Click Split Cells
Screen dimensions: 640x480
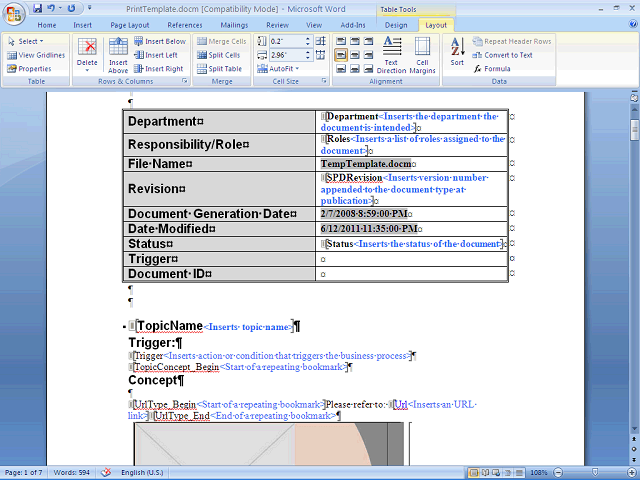click(219, 55)
